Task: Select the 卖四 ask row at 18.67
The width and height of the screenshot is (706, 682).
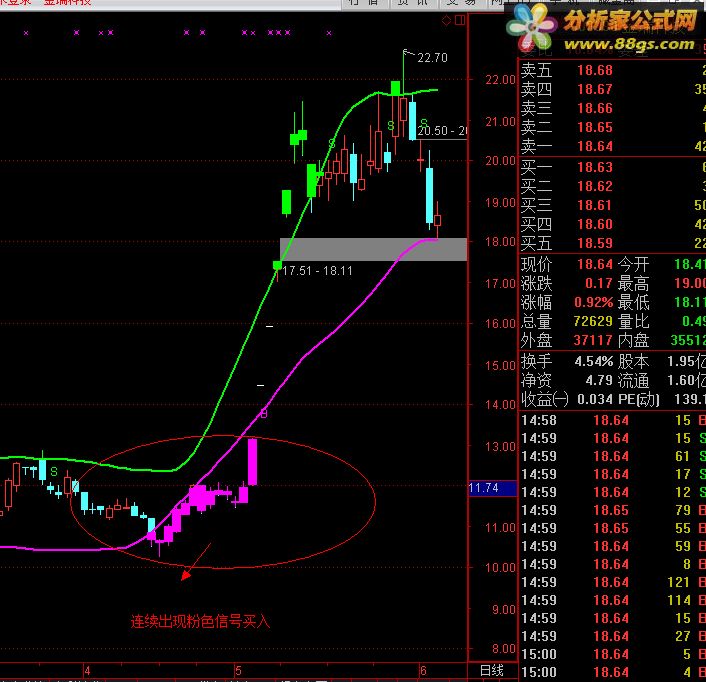Action: (x=613, y=89)
